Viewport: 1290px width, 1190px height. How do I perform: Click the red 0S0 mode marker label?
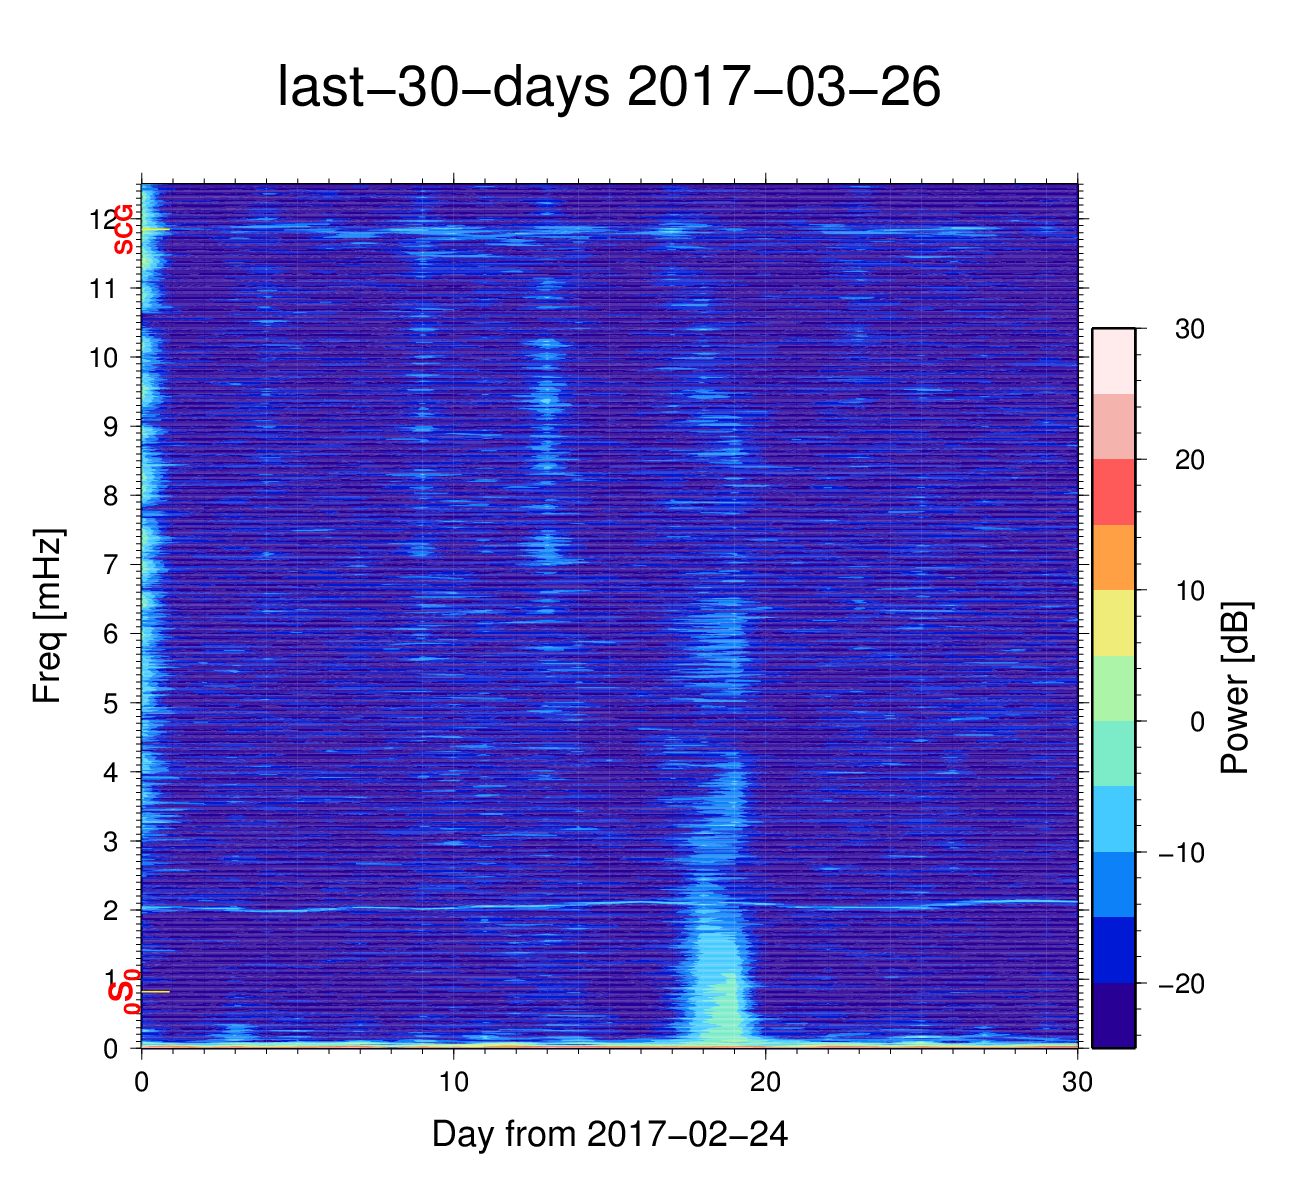tap(123, 991)
